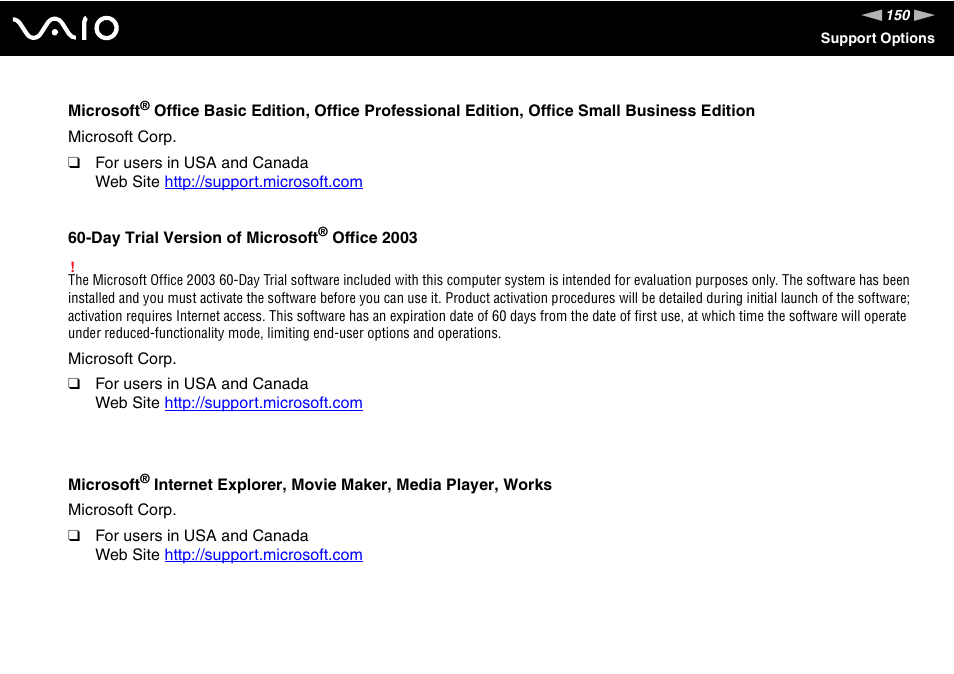Click the page number 150
Screen dimensions: 954x674
pyautogui.click(x=898, y=15)
